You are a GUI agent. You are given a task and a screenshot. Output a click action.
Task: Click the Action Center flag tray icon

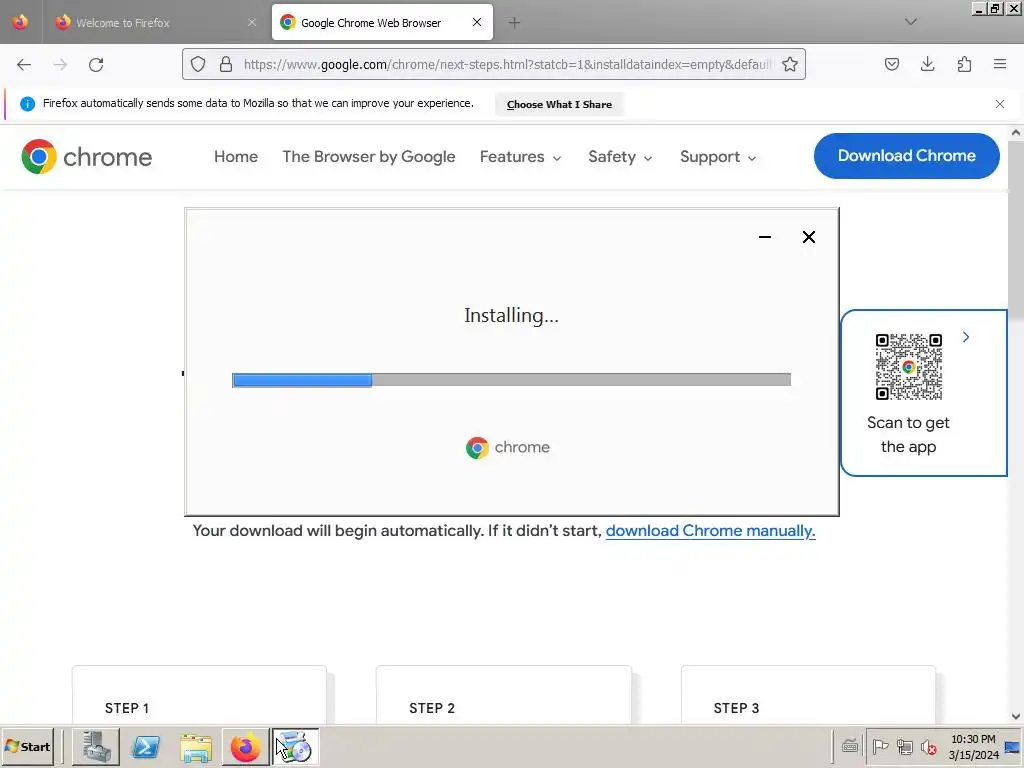pyautogui.click(x=880, y=746)
